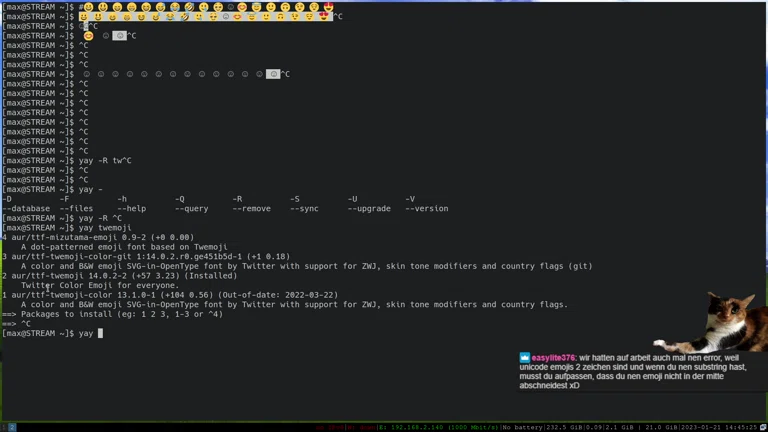Click the chat message about unicode emojis
The image size is (768, 432).
(633, 371)
